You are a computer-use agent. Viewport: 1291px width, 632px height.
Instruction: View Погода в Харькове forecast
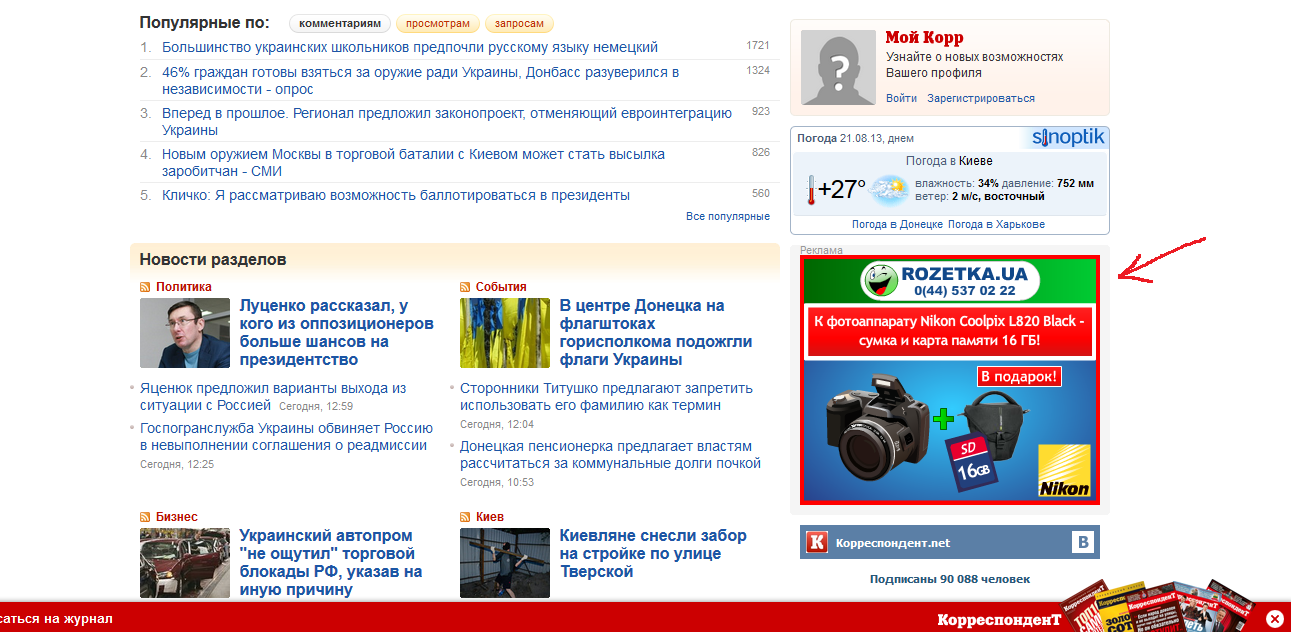(x=996, y=224)
